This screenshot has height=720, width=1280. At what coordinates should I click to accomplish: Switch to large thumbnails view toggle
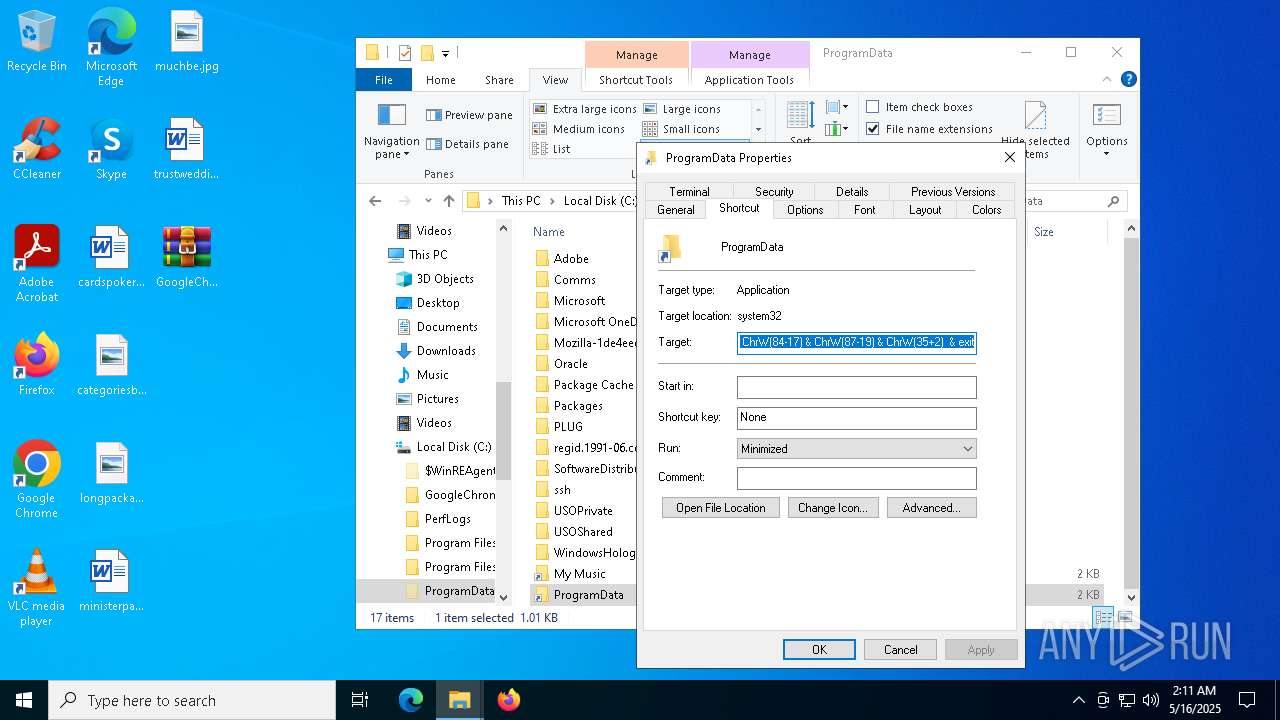coord(1127,618)
